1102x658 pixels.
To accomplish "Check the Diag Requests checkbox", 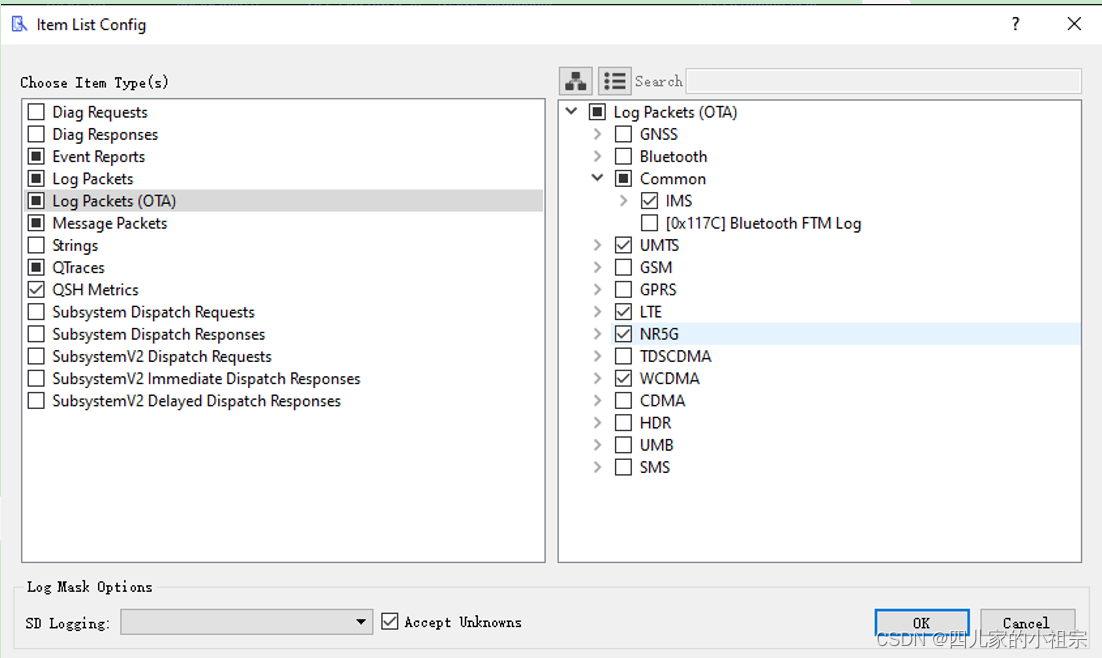I will point(37,112).
